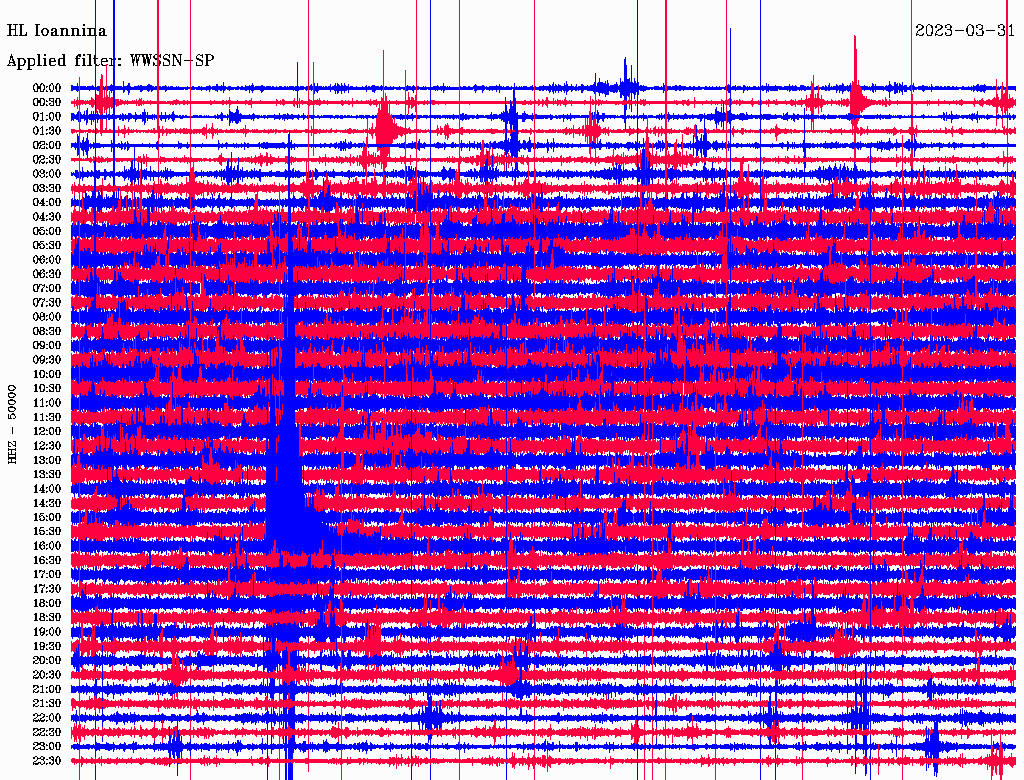Select the 13:00 time label

(47, 460)
